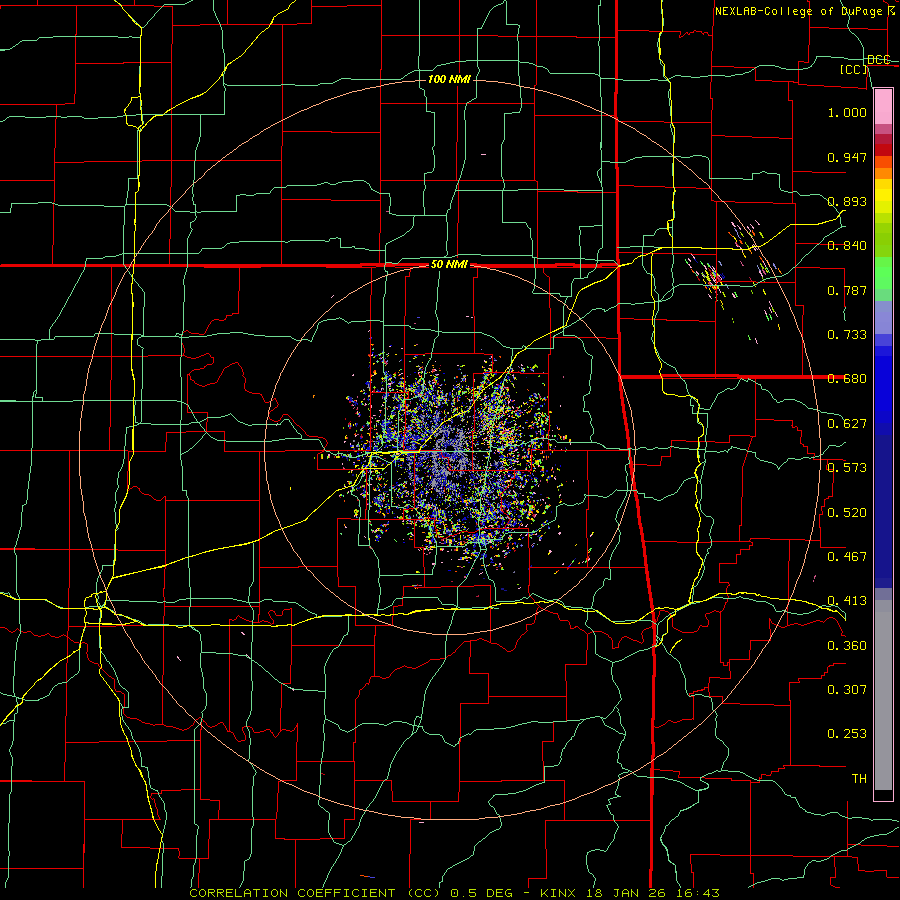Screen dimensions: 900x900
Task: Select the 0.680 legend value
Action: (x=847, y=379)
